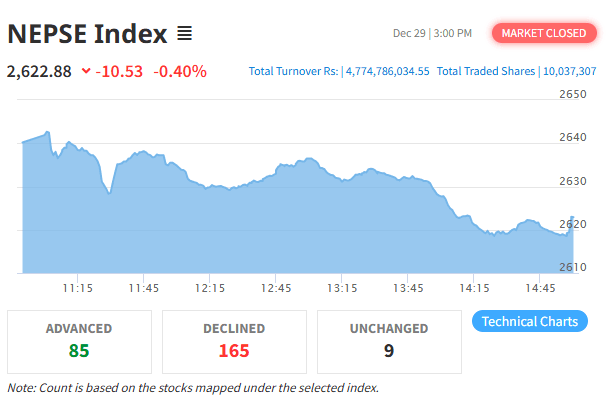Click the Dec 29 date label

409,34
